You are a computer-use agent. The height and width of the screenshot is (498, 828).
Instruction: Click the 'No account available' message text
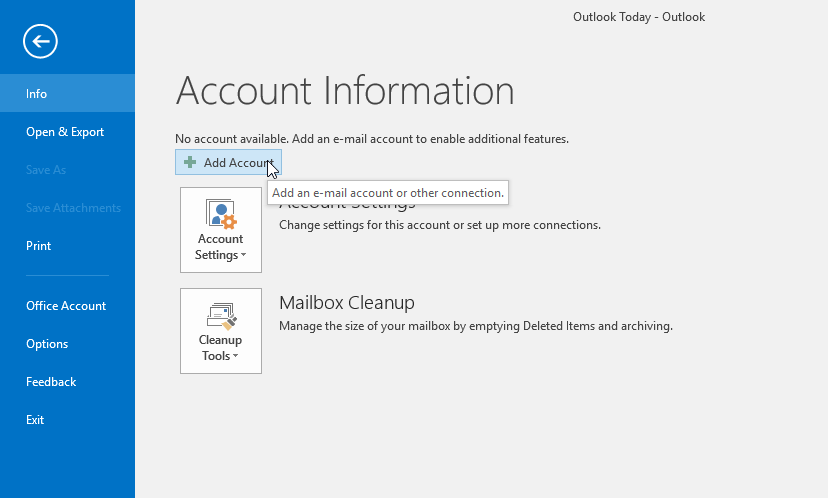pos(372,139)
